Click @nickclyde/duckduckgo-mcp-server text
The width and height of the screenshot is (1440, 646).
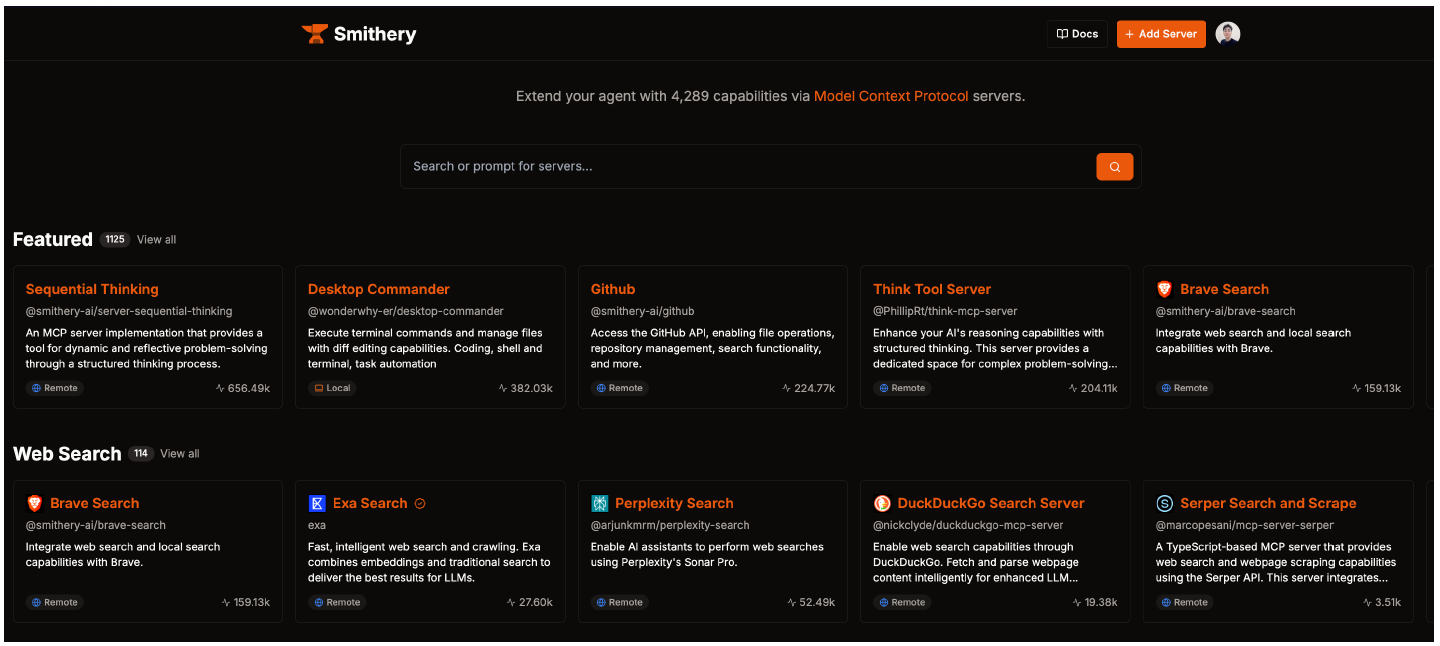[968, 525]
